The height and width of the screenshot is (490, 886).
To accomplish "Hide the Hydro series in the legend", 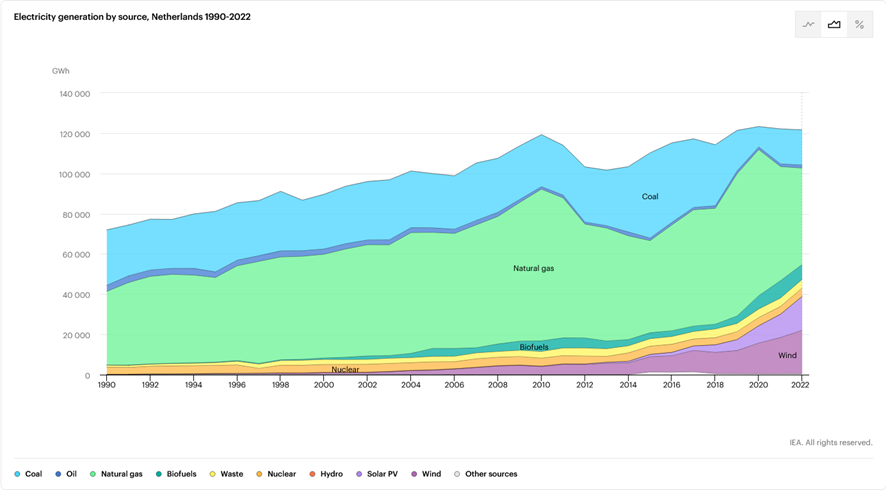I will pyautogui.click(x=327, y=474).
